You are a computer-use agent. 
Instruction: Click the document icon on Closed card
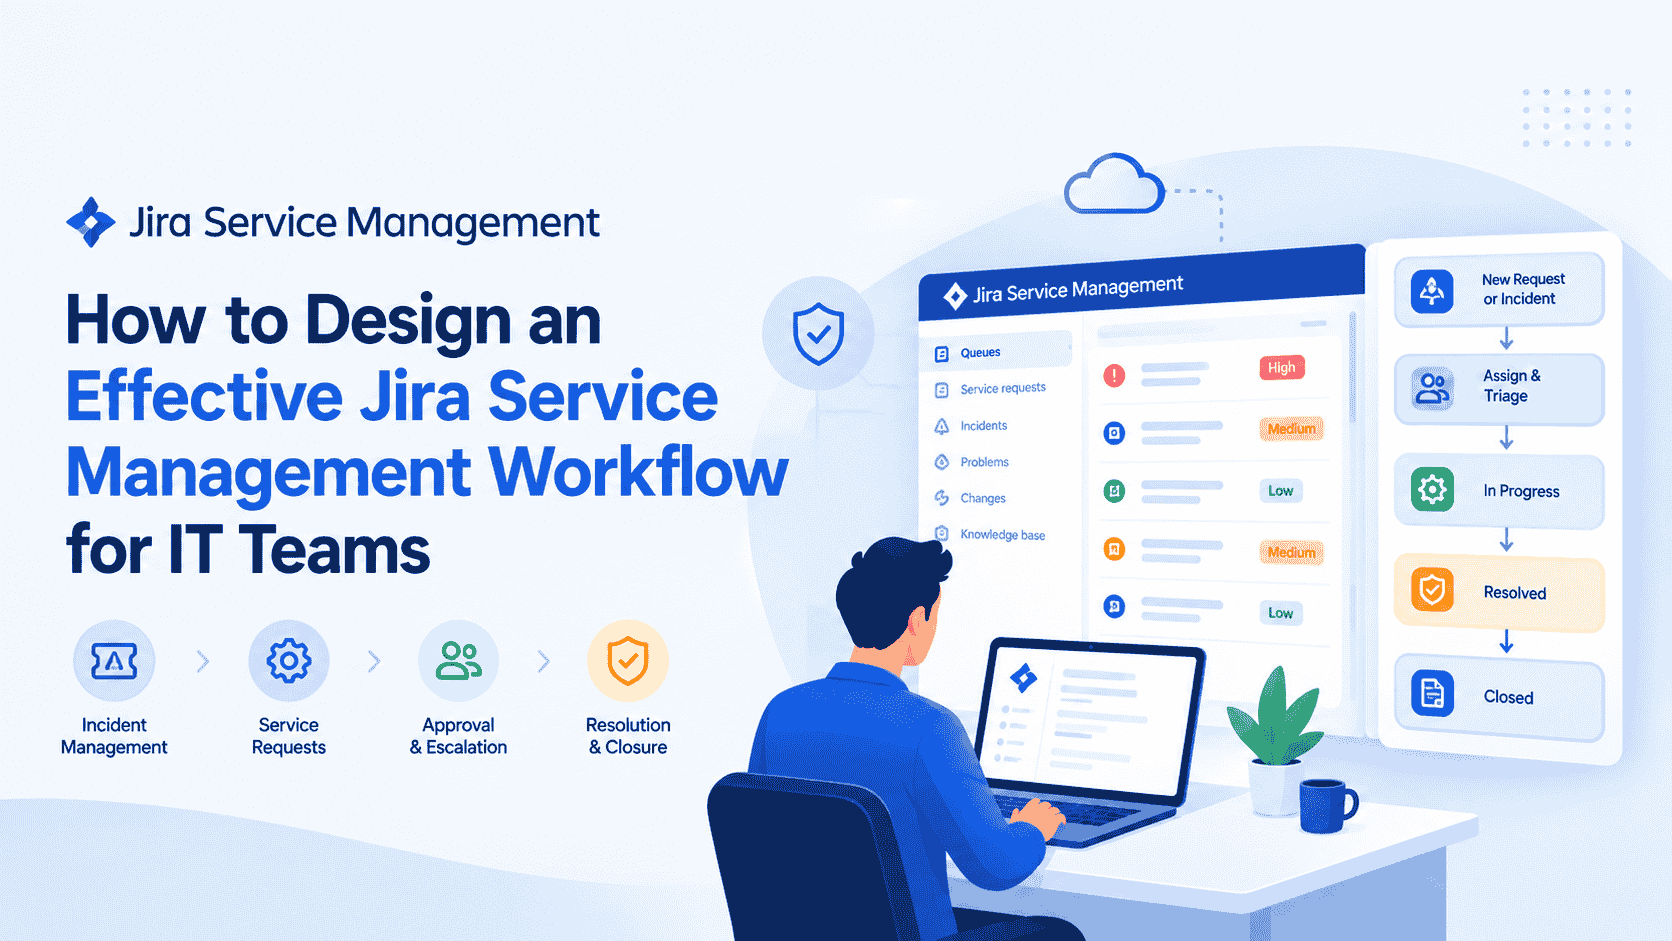1432,693
